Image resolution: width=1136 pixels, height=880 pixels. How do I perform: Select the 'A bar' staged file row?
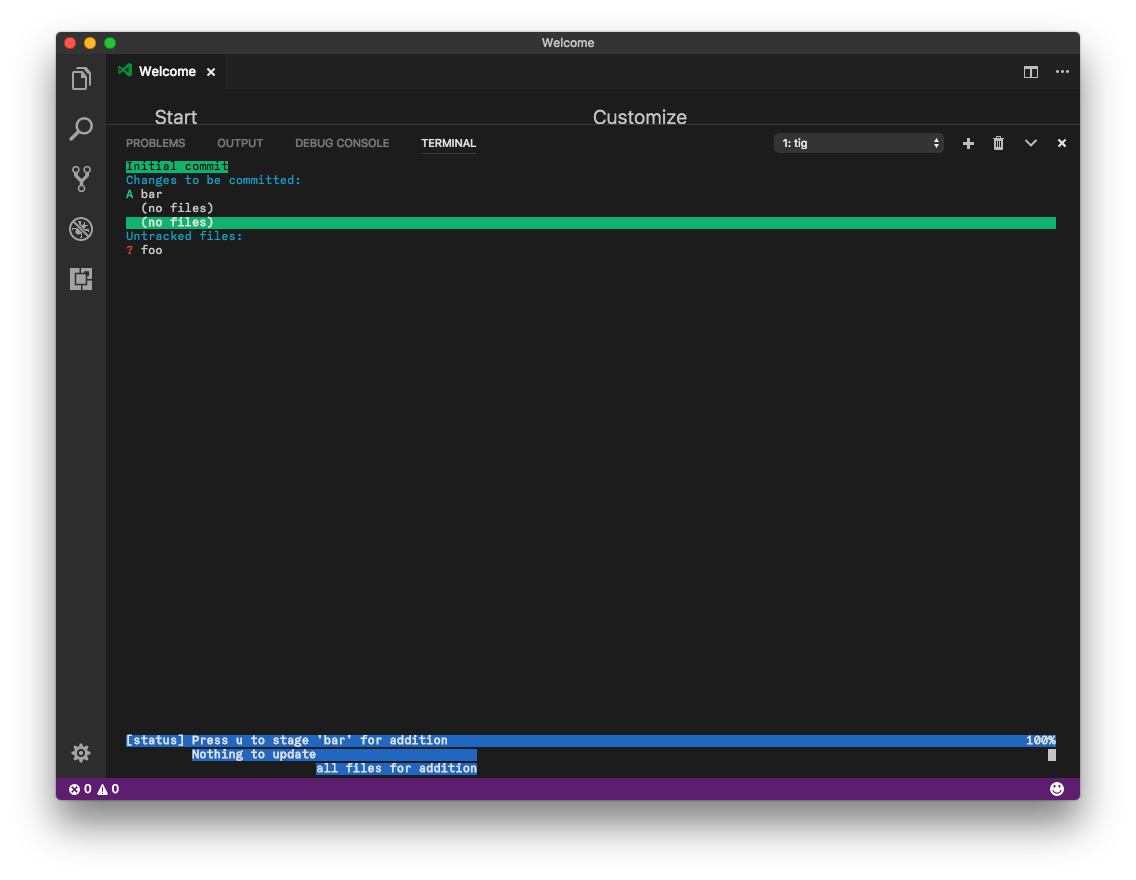(x=144, y=194)
